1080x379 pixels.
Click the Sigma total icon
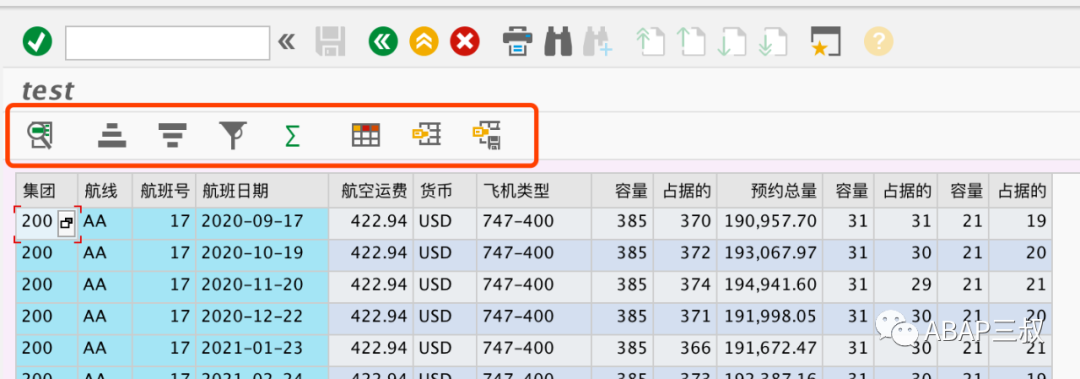tap(292, 136)
